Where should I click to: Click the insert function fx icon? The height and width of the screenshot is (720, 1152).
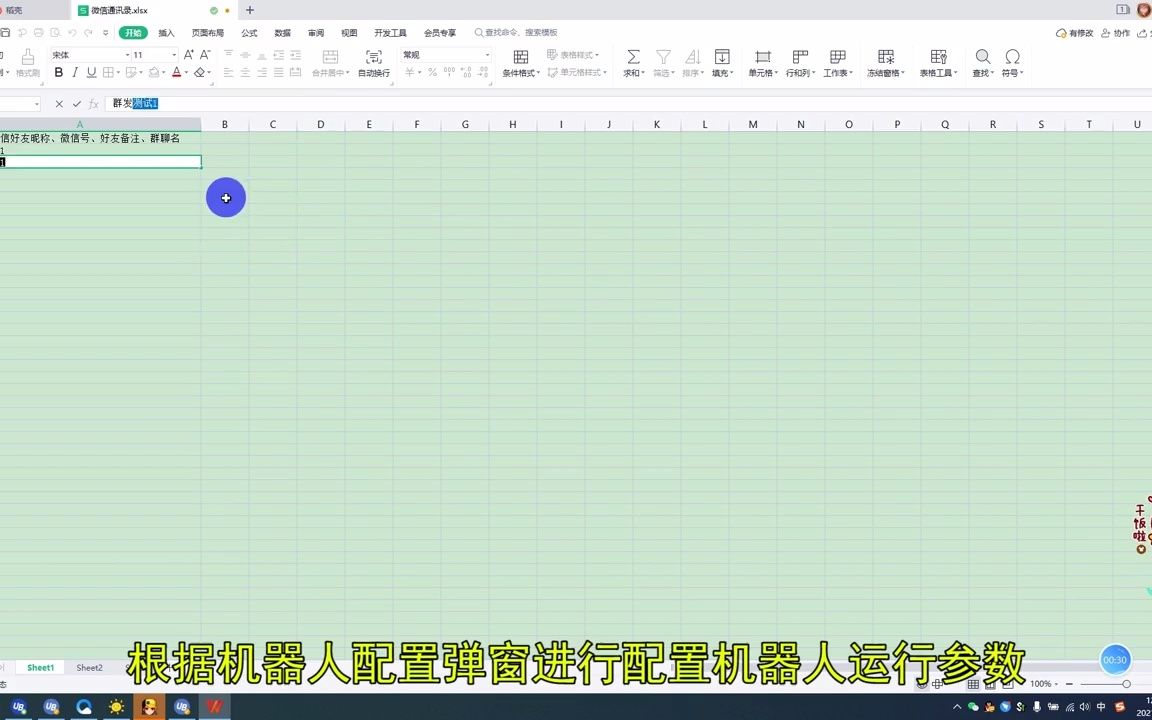tap(92, 103)
